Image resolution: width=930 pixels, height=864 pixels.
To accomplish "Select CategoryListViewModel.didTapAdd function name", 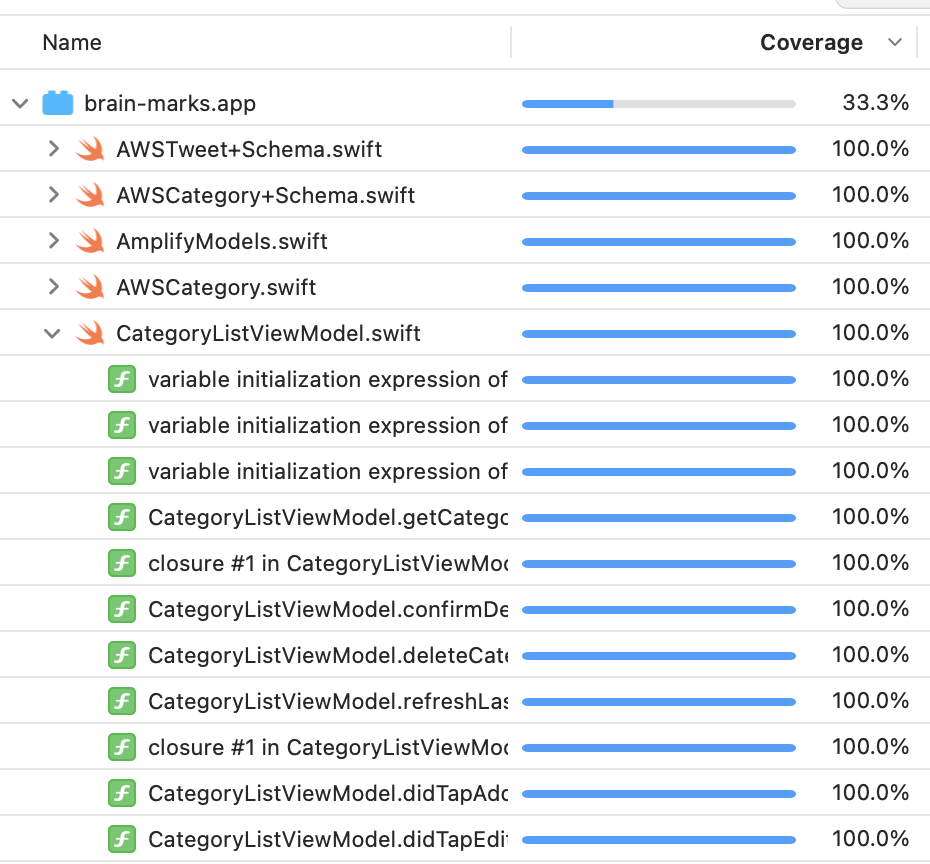I will (x=328, y=793).
